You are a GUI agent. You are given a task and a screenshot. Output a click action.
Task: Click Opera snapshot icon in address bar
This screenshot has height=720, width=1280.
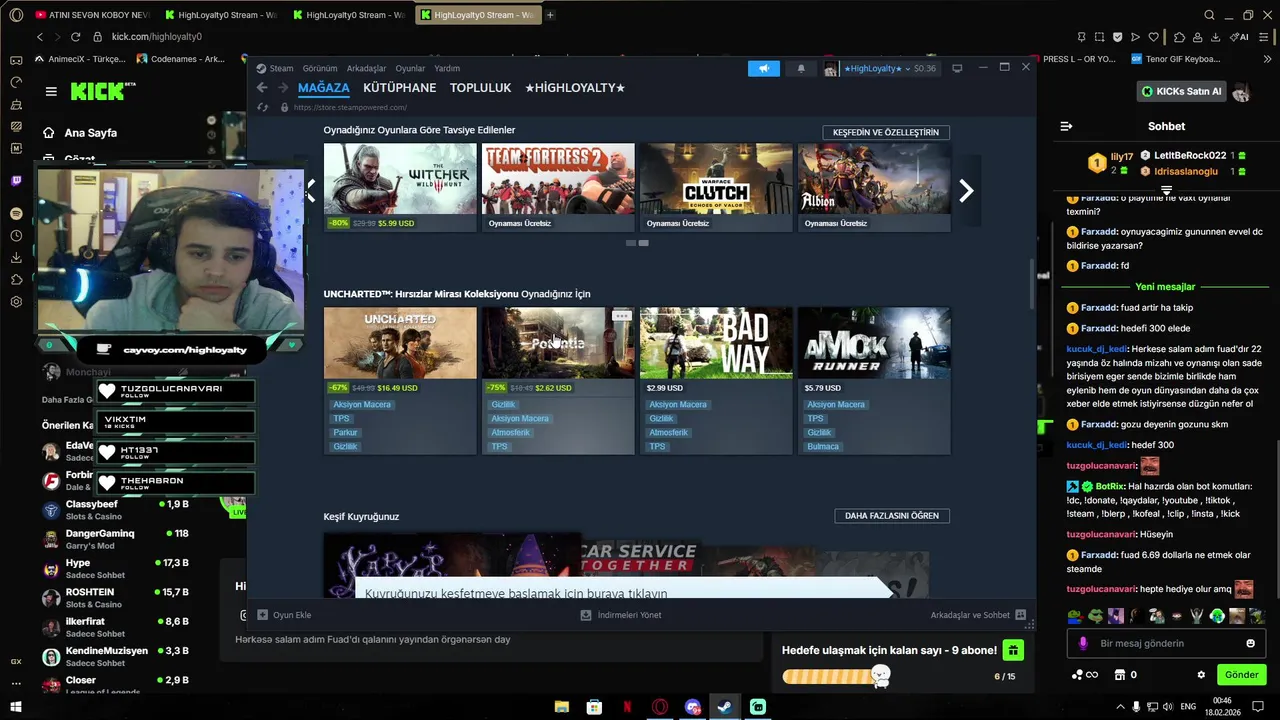click(x=1099, y=37)
